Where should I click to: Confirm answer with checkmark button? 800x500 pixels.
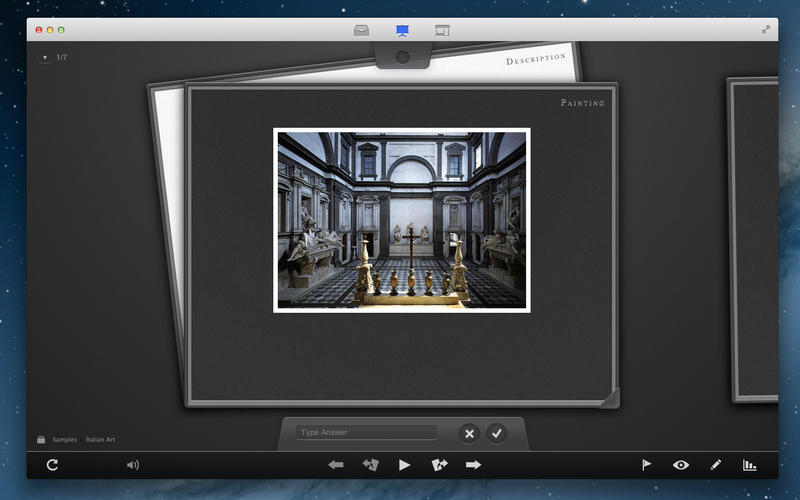pos(496,434)
